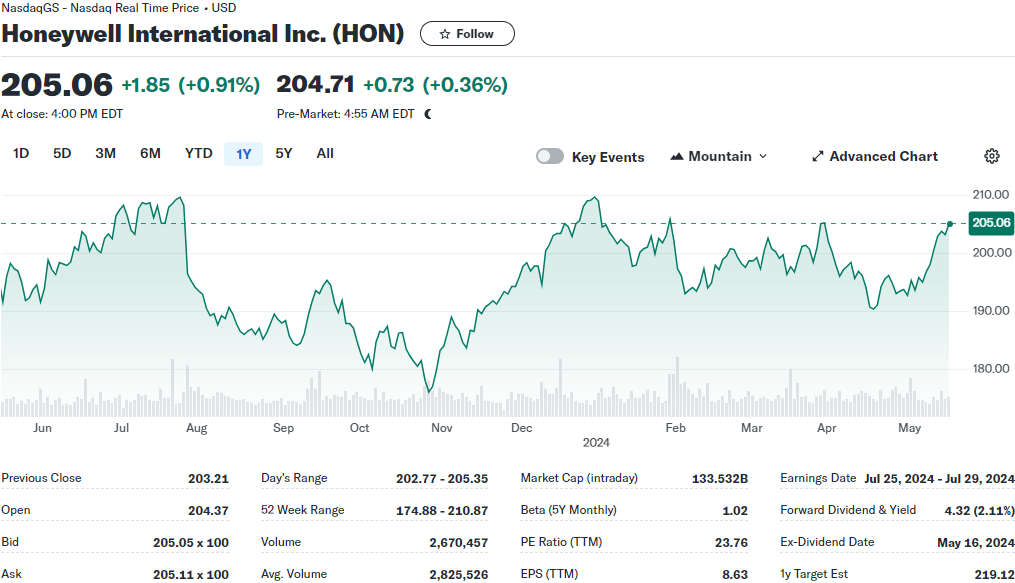Viewport: 1015px width, 583px height.
Task: Click the 180.00 price axis label
Action: coord(990,369)
